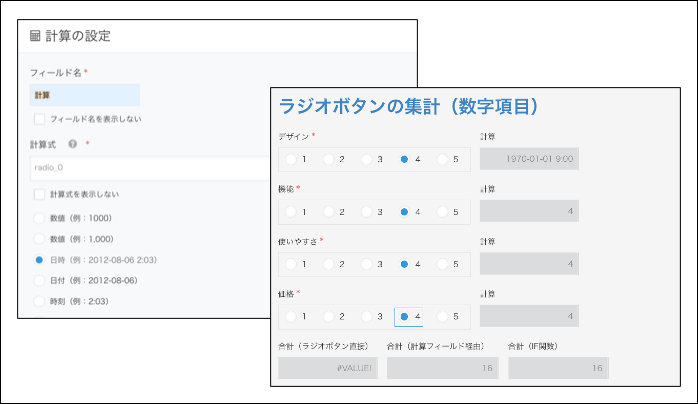The image size is (698, 404).
Task: Check 計算式を表示しない checkbox
Action: [x=40, y=194]
